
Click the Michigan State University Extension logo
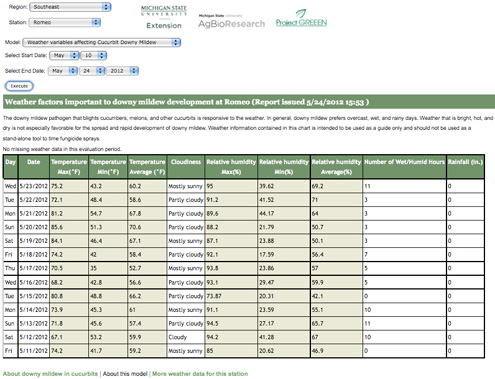click(164, 17)
